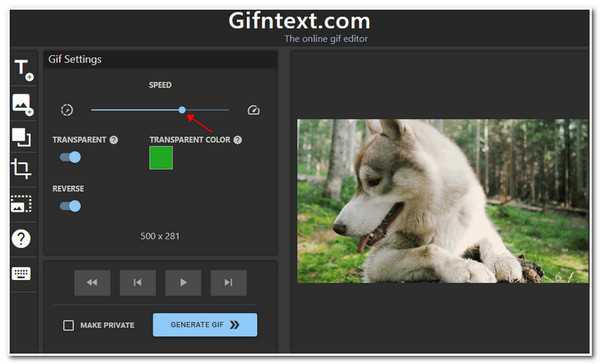Screen dimensions: 600x364
Task: Toggle the REVERSE switch off
Action: (x=70, y=206)
